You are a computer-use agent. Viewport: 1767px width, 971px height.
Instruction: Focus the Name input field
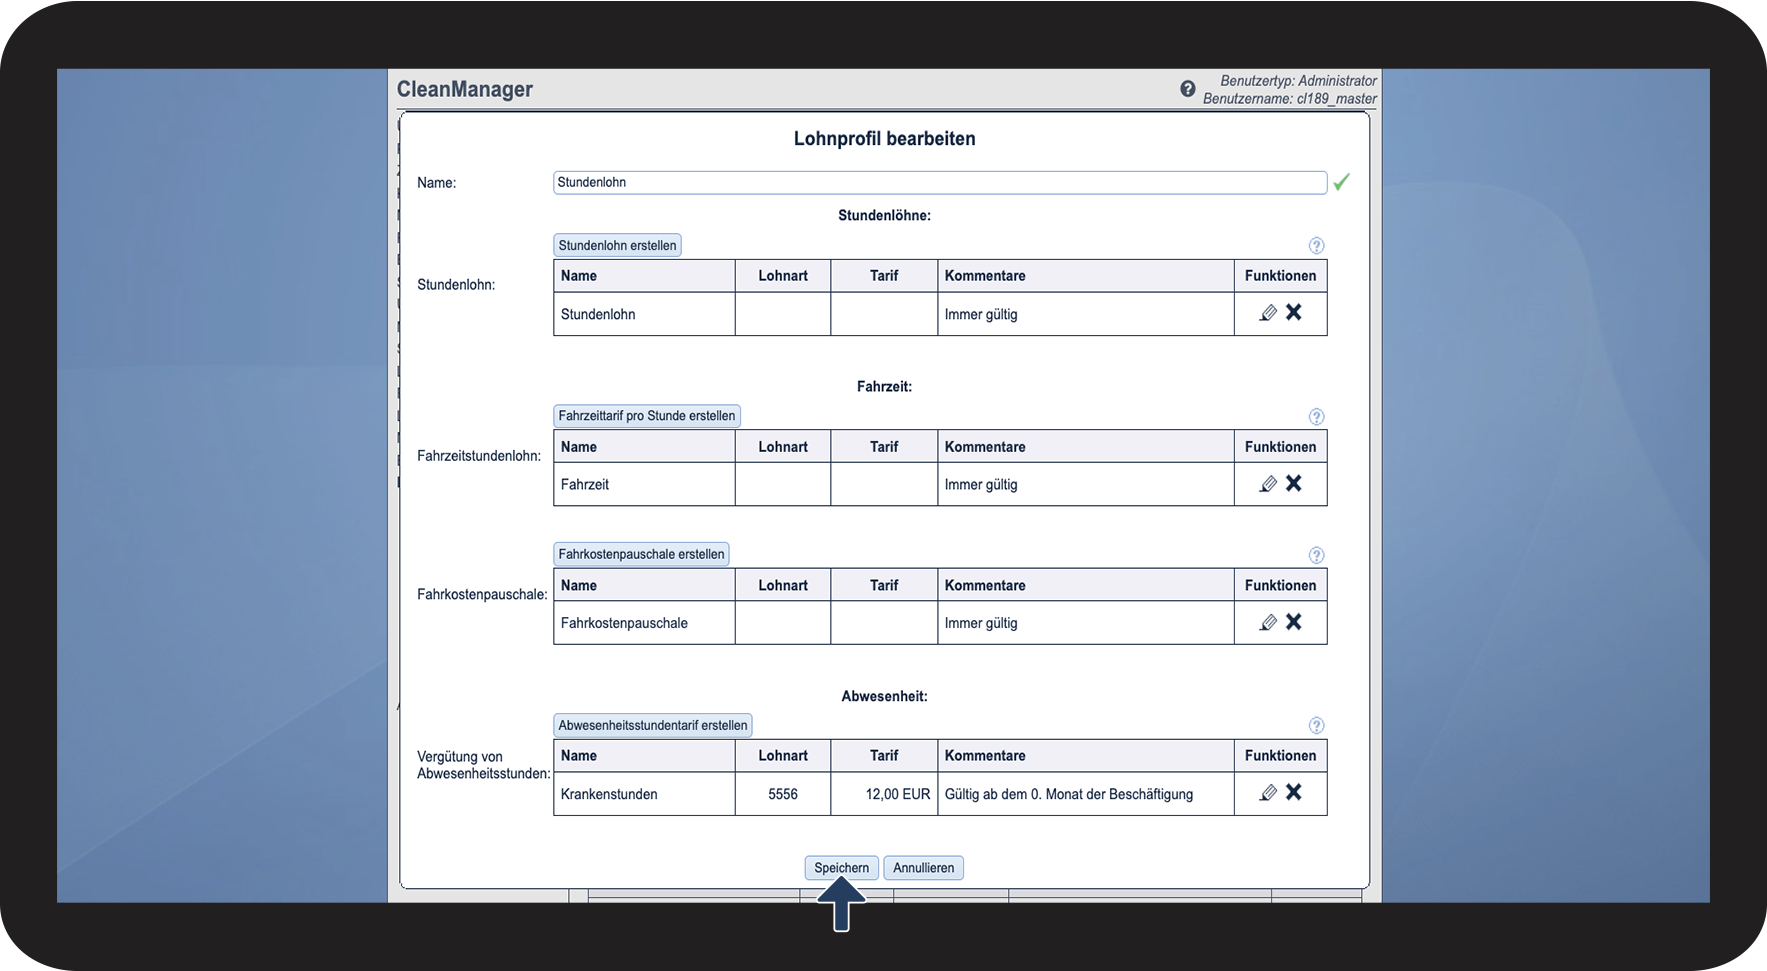[940, 182]
